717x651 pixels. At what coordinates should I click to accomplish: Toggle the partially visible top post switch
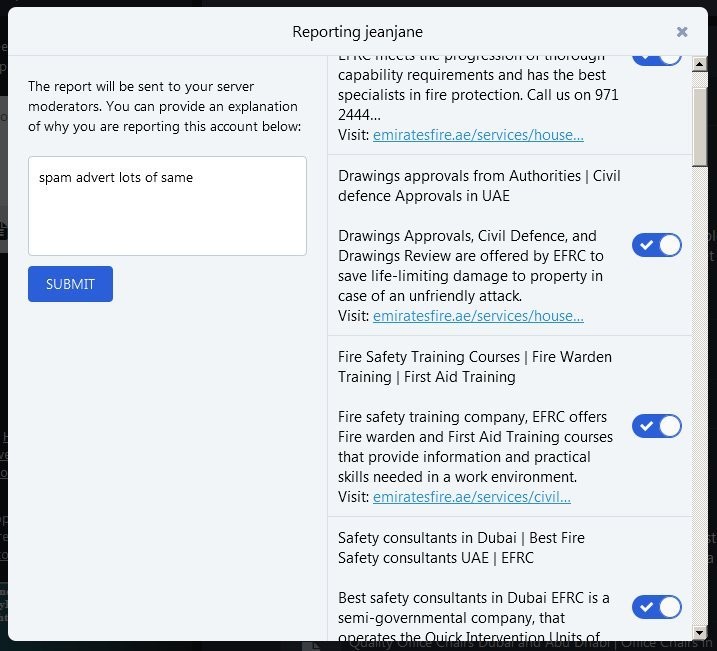point(657,60)
